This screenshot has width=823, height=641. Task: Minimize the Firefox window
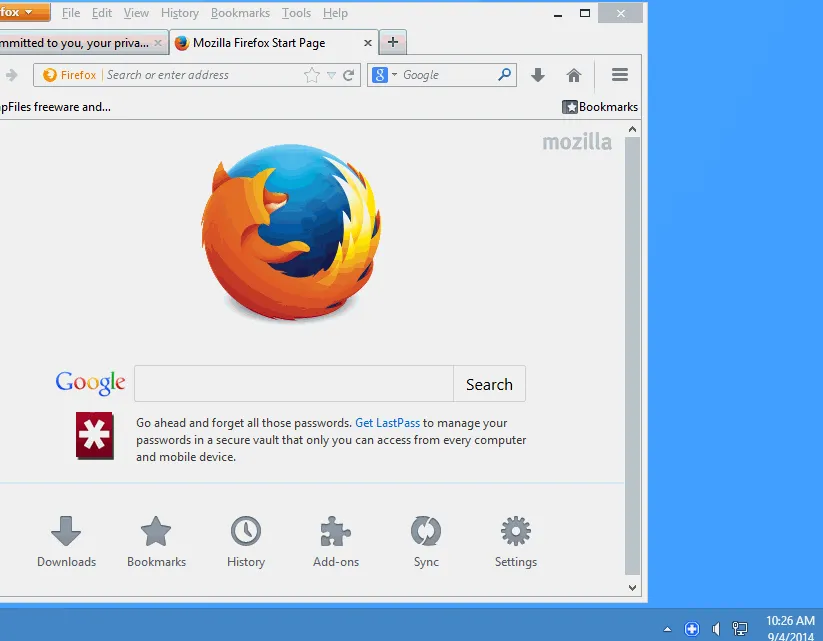tap(558, 14)
